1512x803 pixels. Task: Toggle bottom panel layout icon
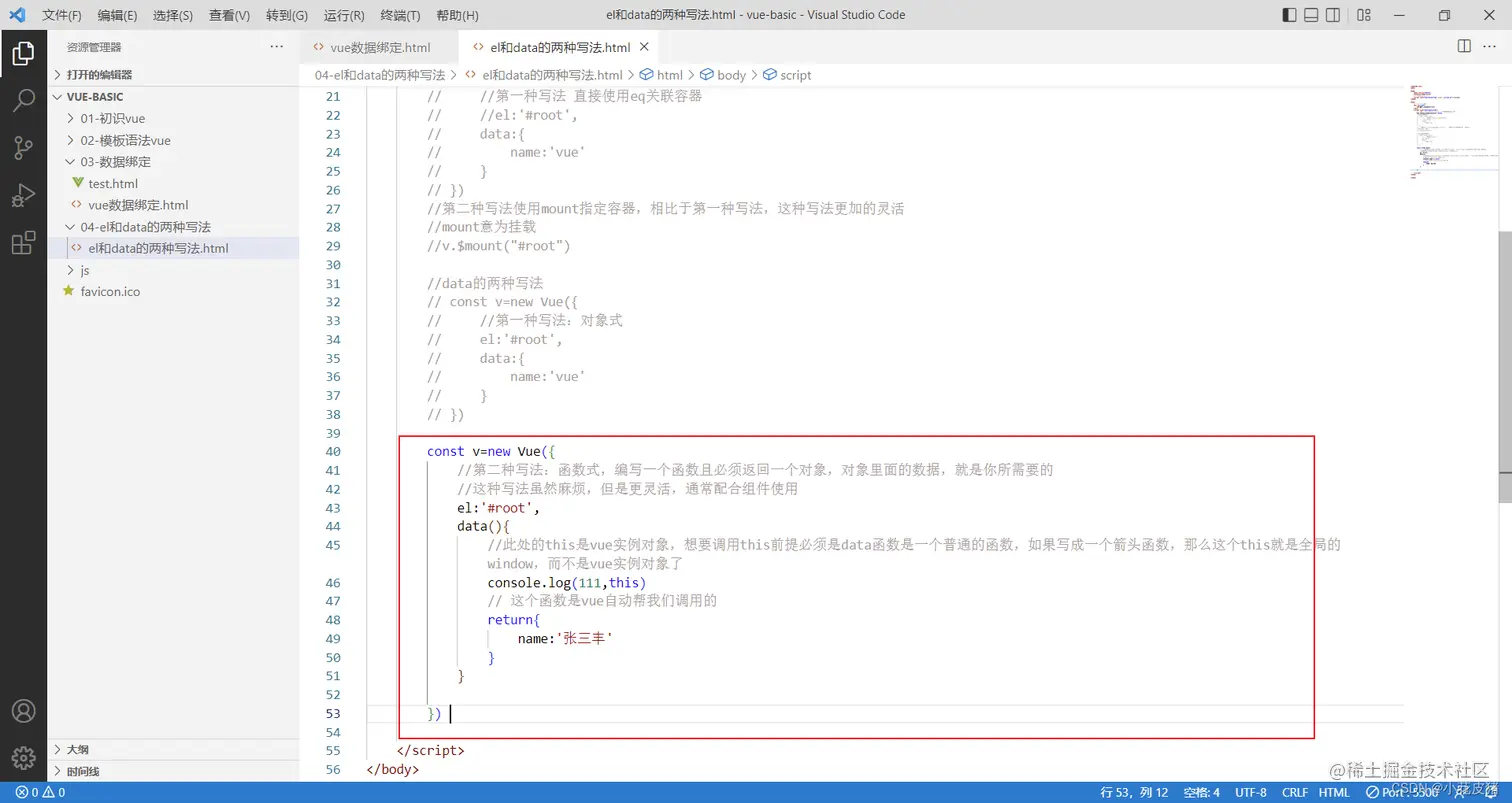tap(1311, 15)
